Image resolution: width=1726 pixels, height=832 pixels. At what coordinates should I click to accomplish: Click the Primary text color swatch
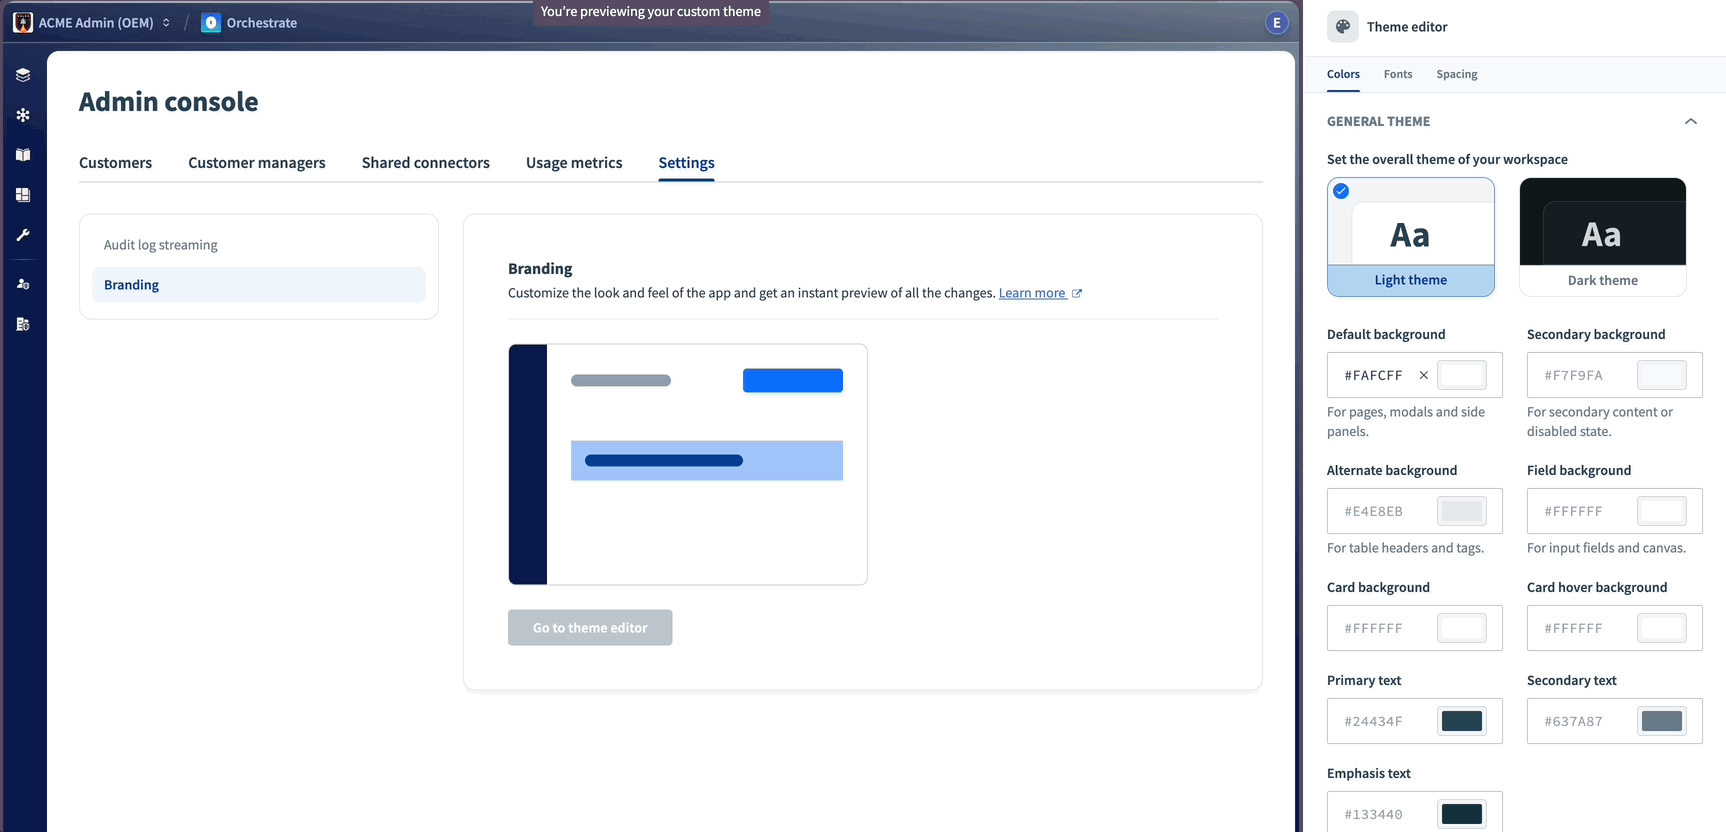[x=1461, y=721]
